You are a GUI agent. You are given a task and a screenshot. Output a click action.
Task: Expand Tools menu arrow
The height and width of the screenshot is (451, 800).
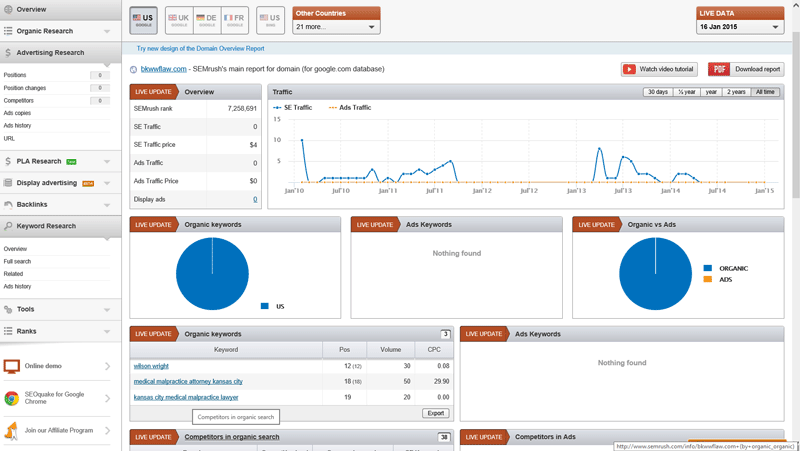coord(107,309)
